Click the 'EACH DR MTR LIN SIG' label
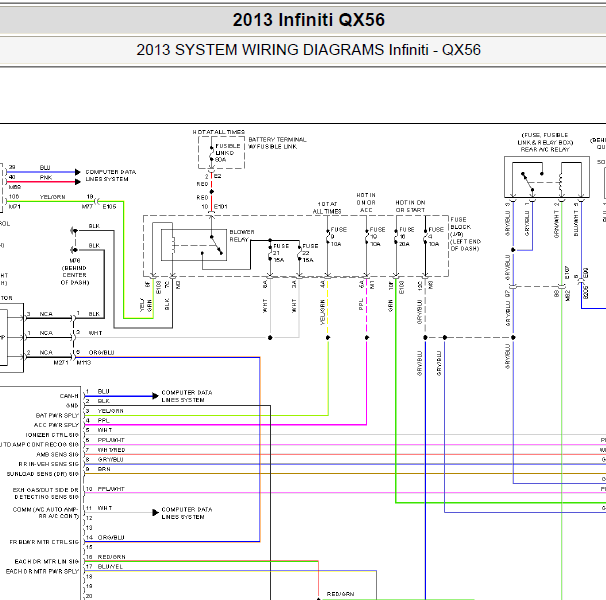 click(47, 561)
